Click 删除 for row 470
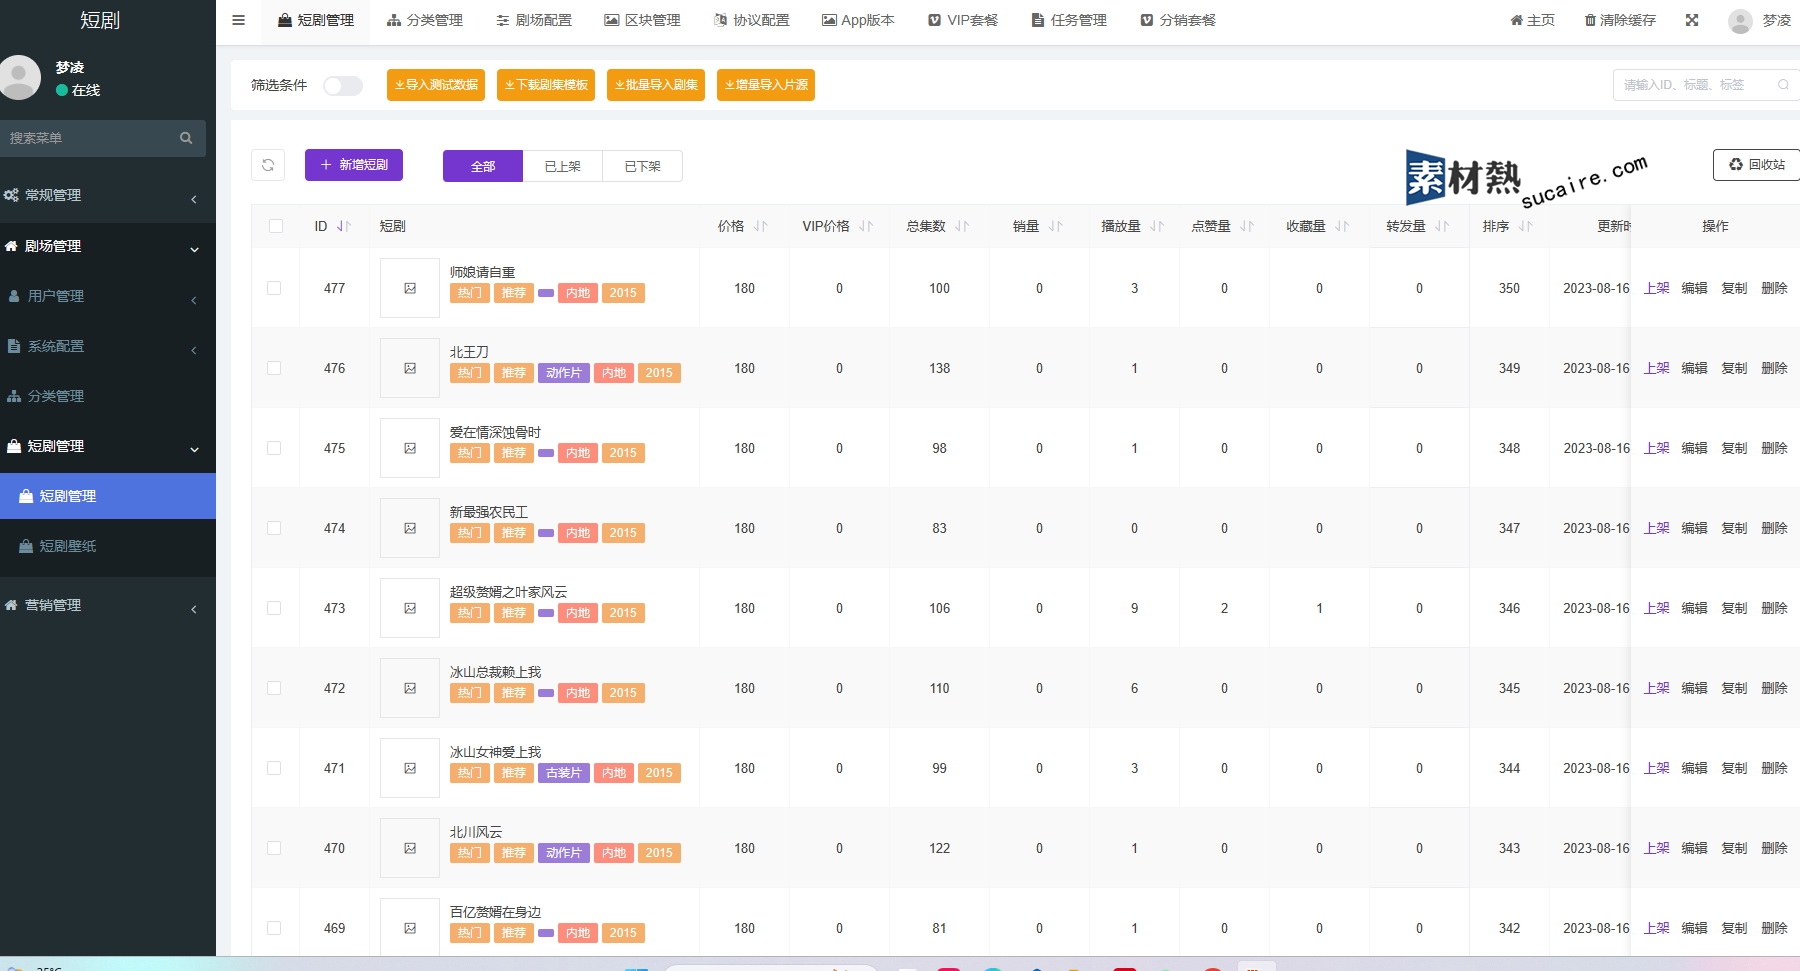 [1775, 848]
